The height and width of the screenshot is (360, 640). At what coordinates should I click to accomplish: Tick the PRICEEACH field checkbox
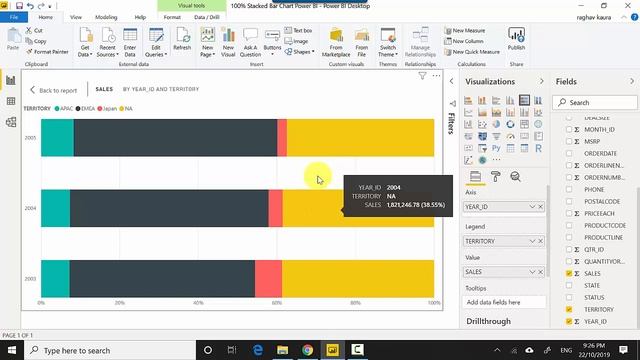click(569, 213)
